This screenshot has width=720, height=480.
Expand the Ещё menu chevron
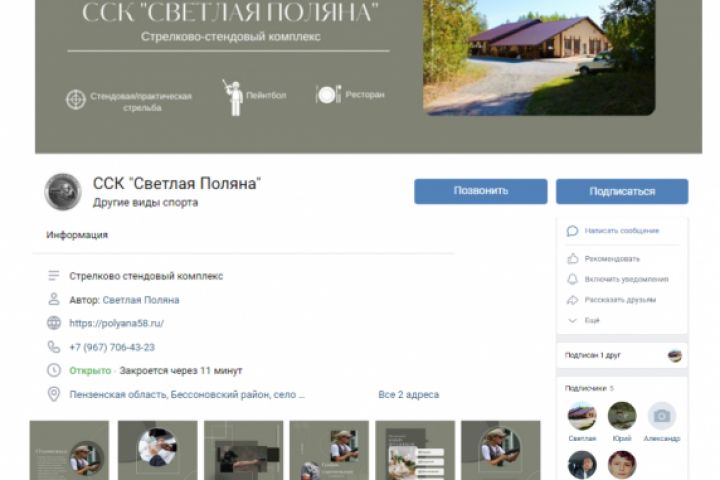572,321
